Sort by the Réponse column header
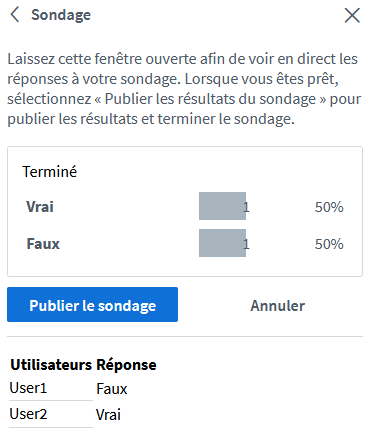 pos(126,365)
